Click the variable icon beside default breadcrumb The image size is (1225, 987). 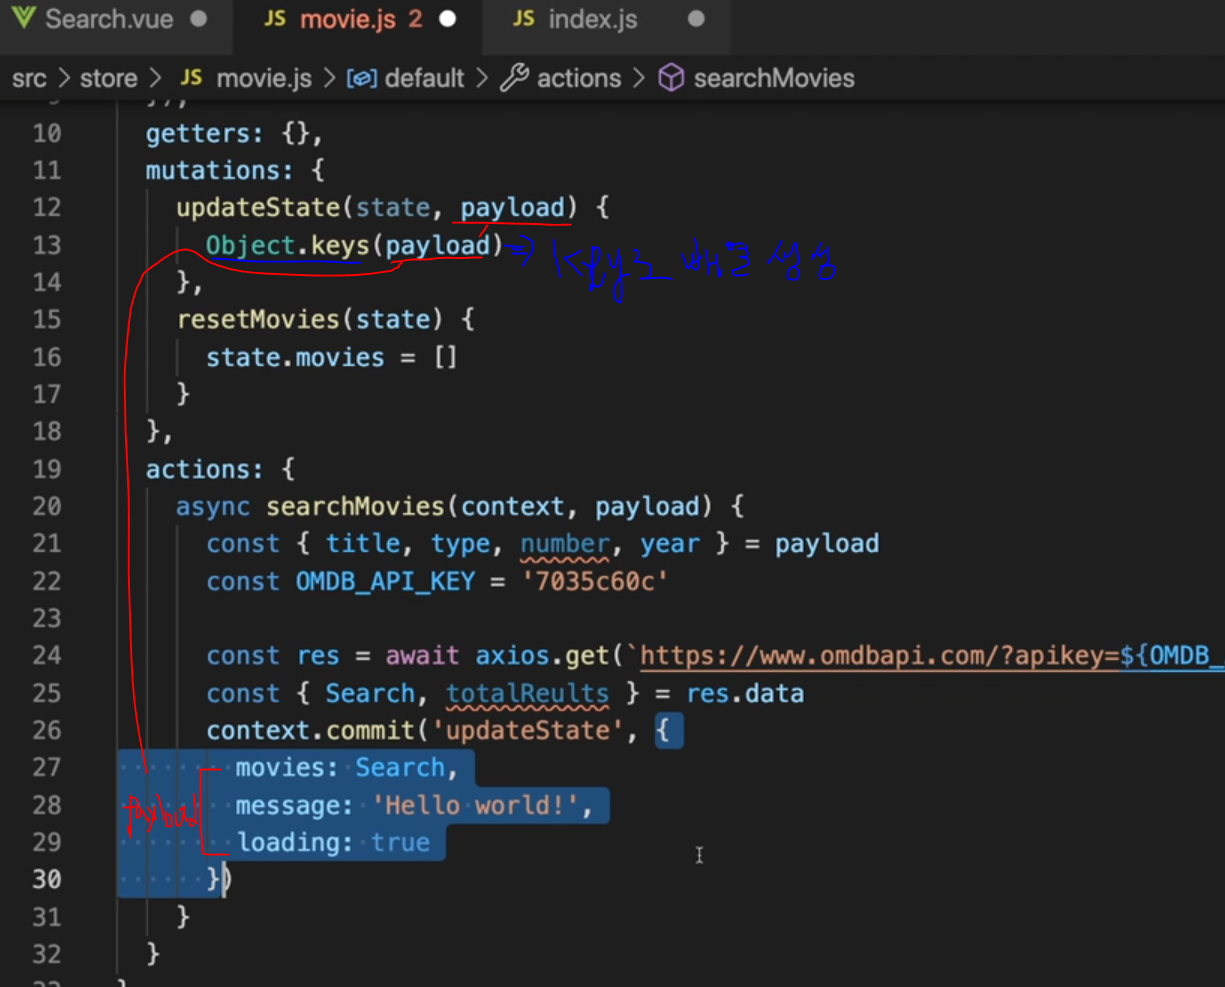(361, 78)
